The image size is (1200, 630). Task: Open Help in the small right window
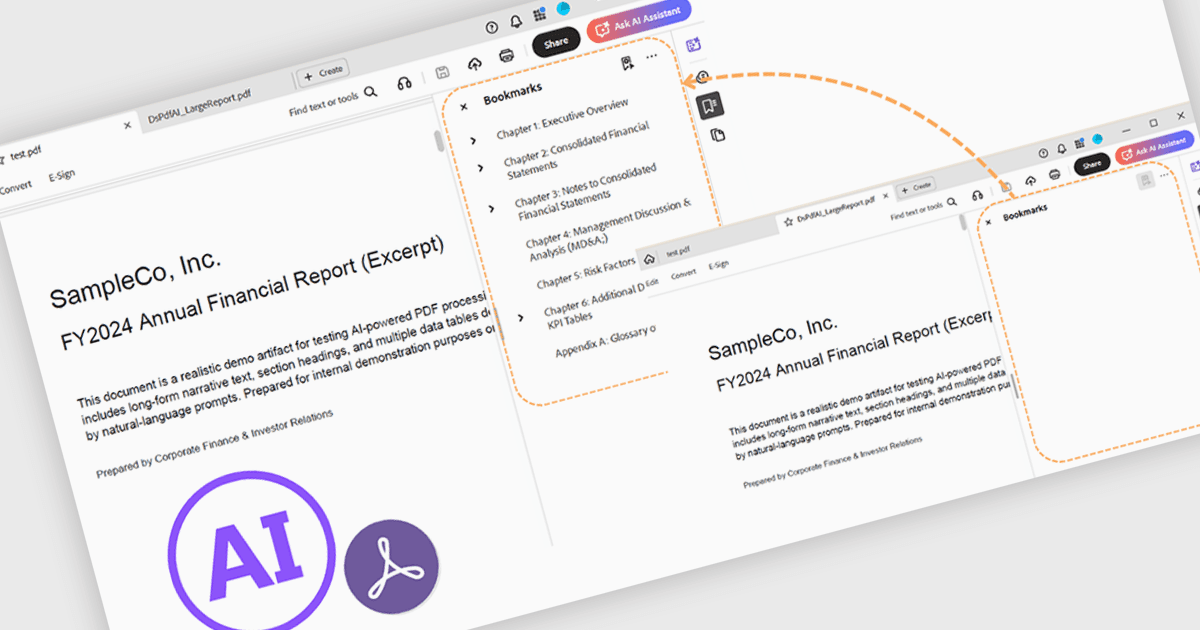pos(1043,153)
